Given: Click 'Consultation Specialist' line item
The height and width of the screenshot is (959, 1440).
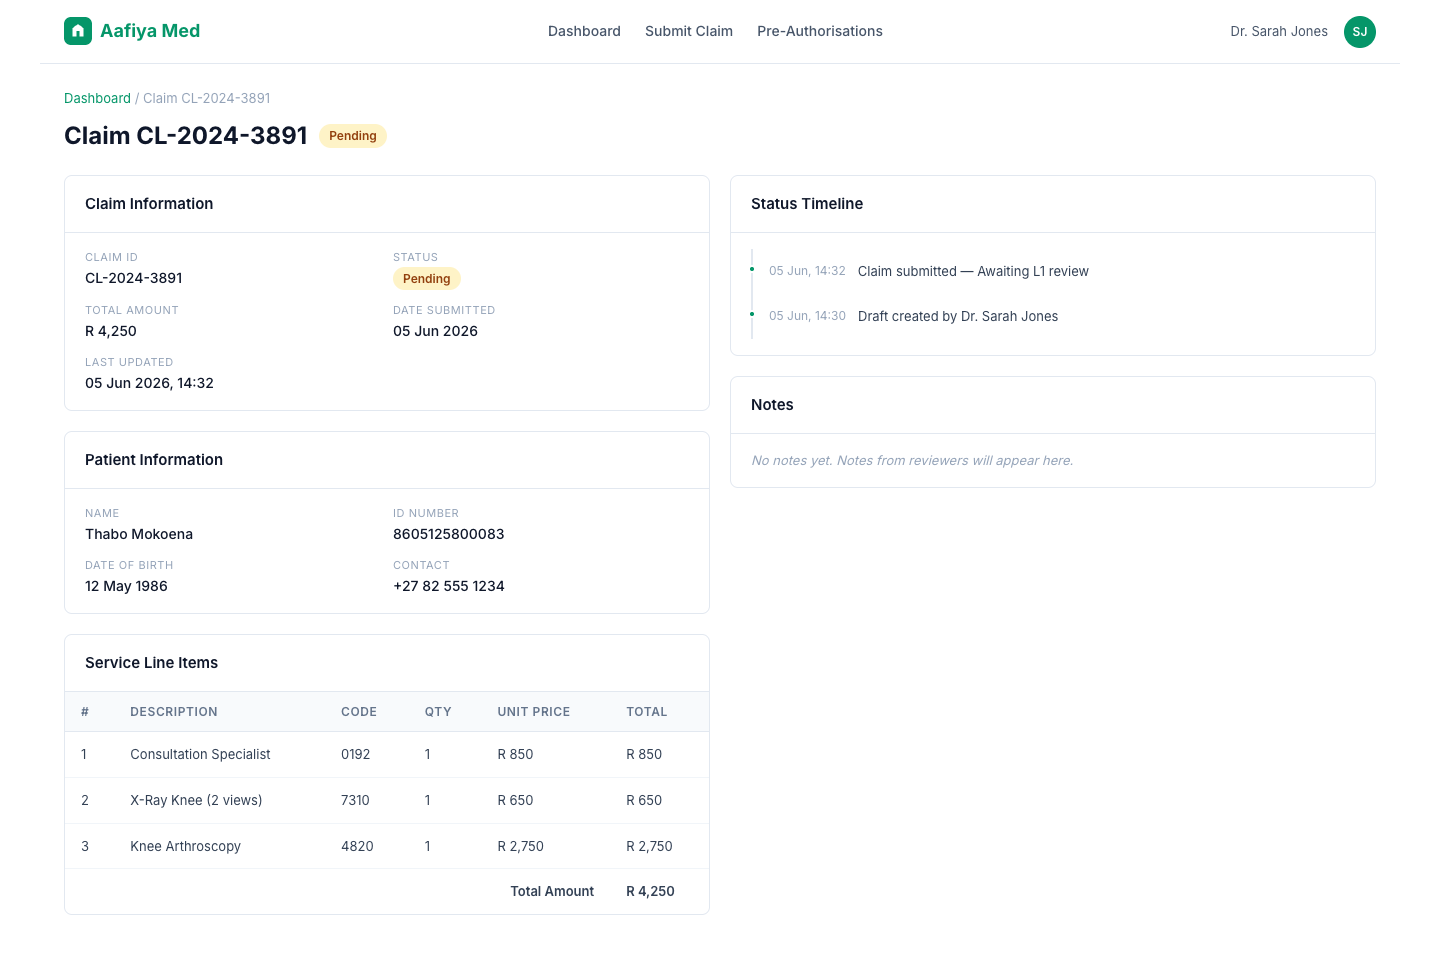Looking at the screenshot, I should point(200,754).
